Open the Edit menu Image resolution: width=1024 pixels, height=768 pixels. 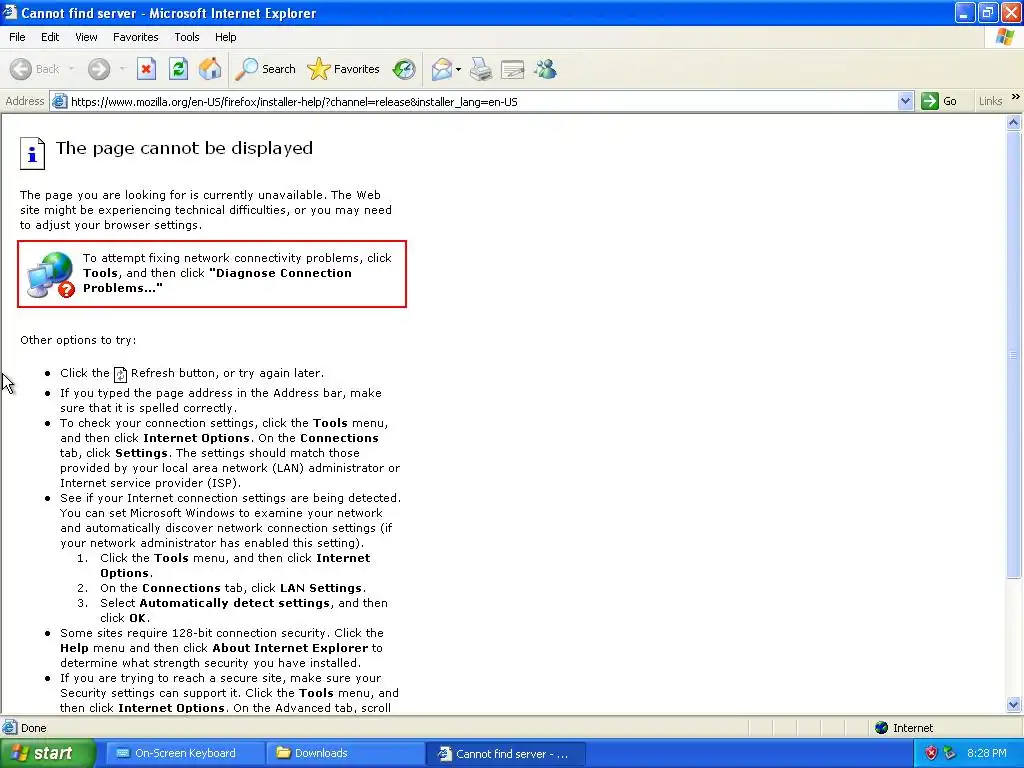tap(50, 37)
